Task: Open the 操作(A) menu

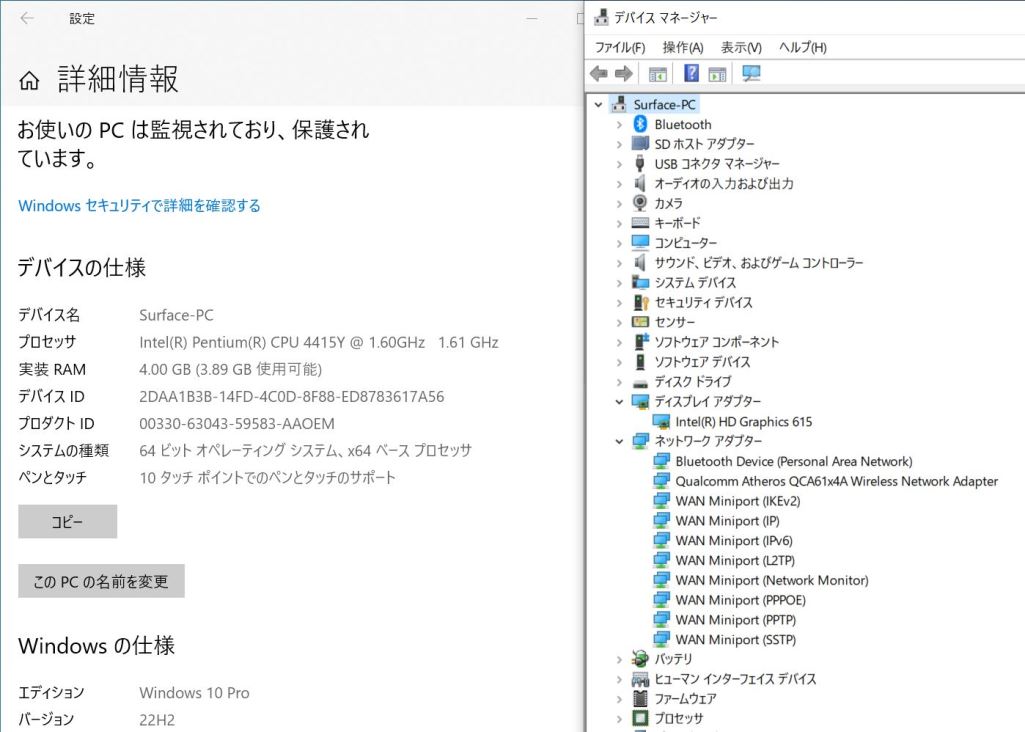Action: [683, 47]
